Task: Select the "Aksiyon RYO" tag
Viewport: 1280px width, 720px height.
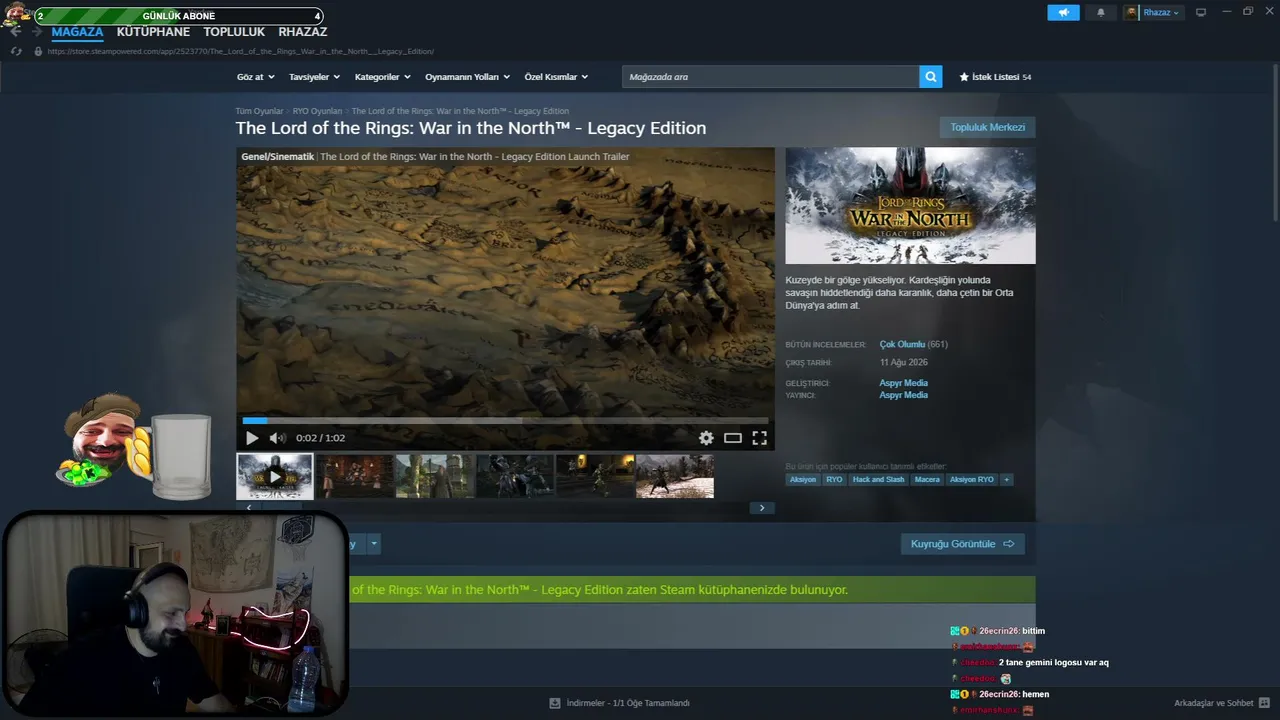Action: [x=972, y=480]
